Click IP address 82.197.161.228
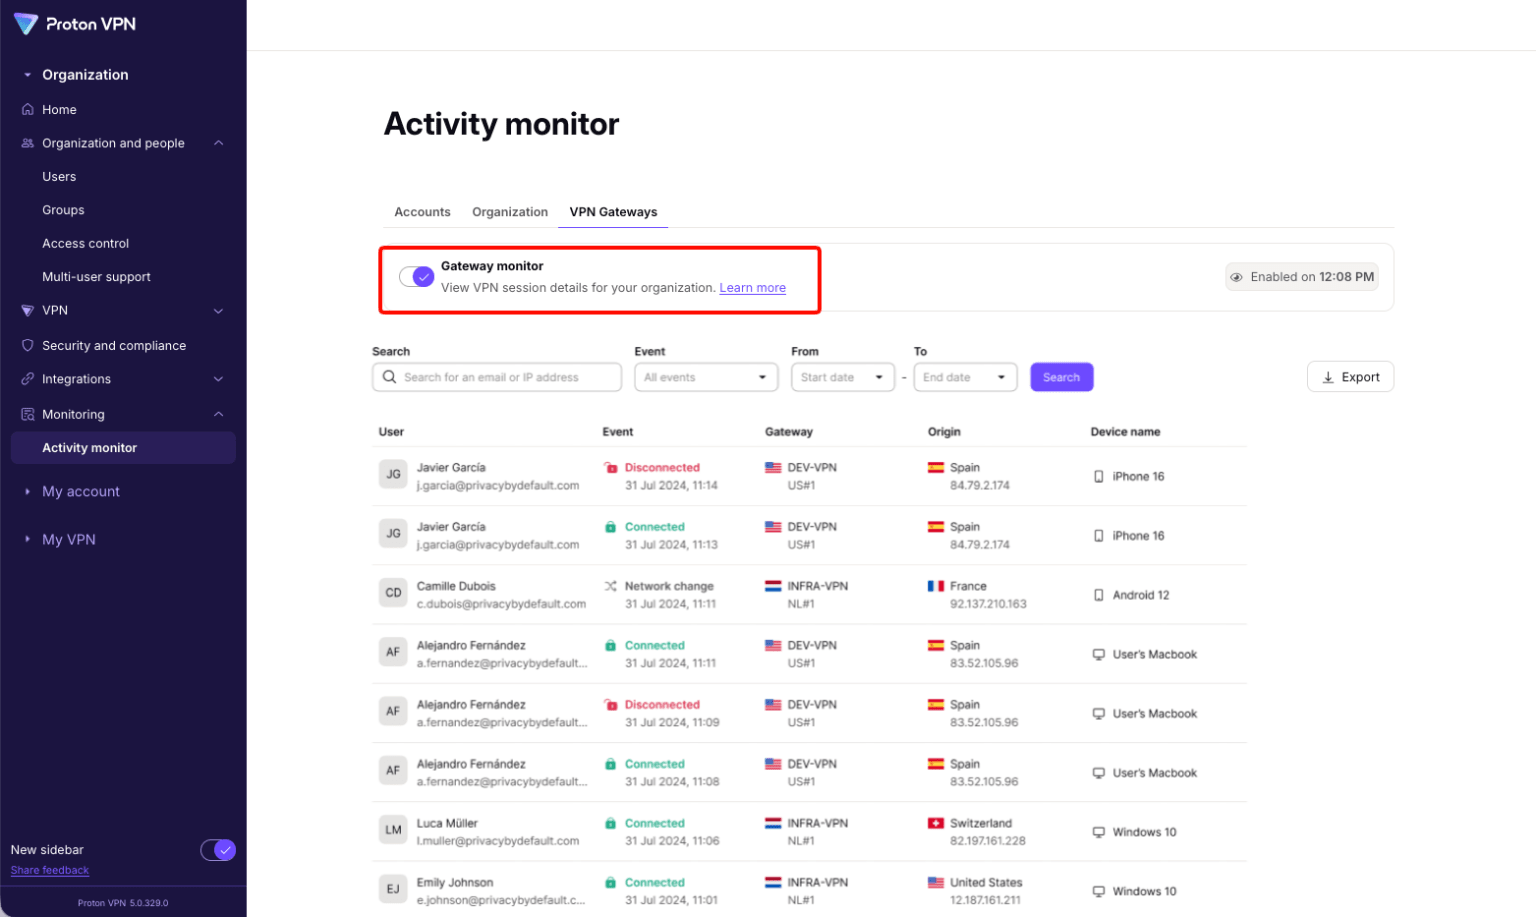Image resolution: width=1536 pixels, height=917 pixels. [x=988, y=841]
